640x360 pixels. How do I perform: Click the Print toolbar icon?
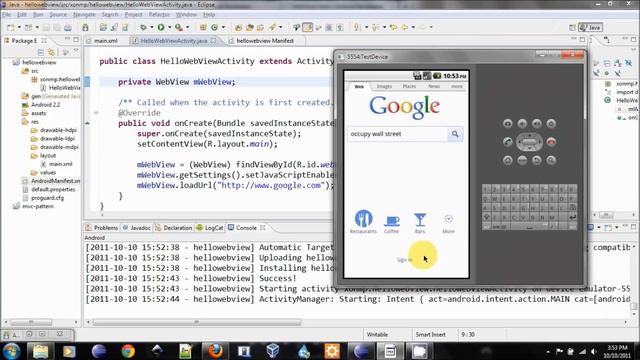tap(68, 27)
